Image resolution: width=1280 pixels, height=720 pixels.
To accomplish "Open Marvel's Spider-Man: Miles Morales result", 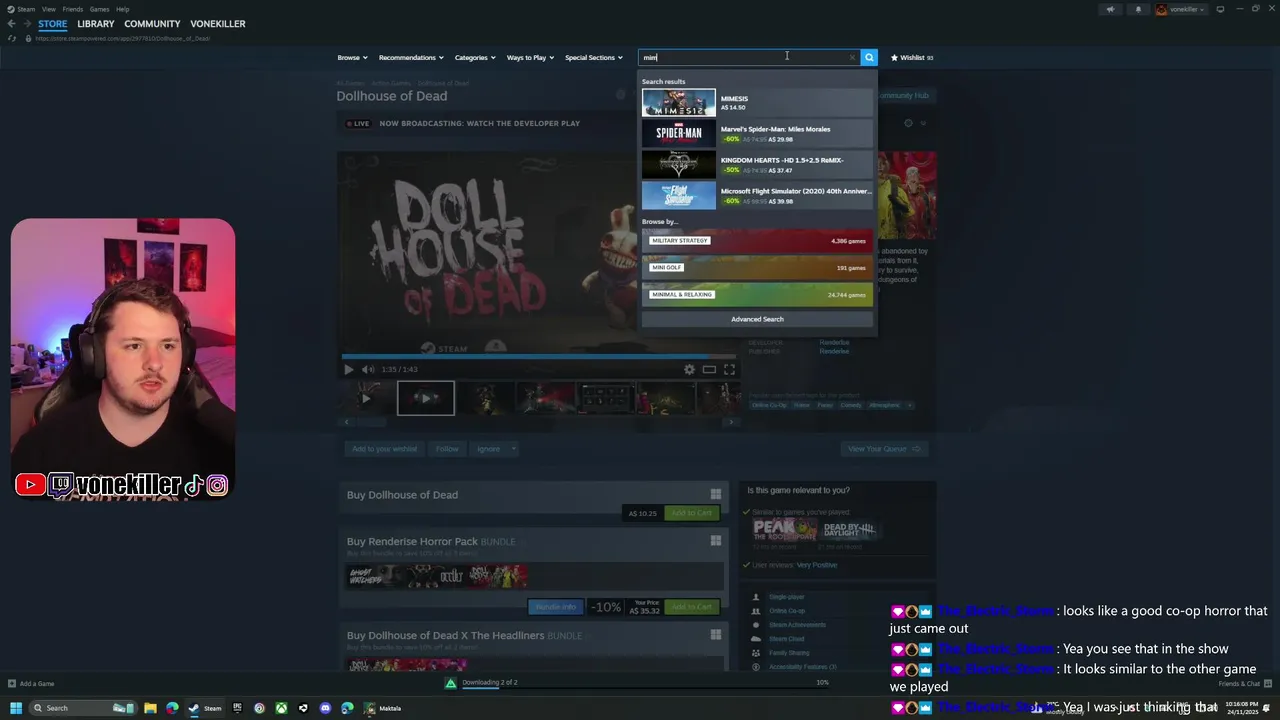I will 757,134.
